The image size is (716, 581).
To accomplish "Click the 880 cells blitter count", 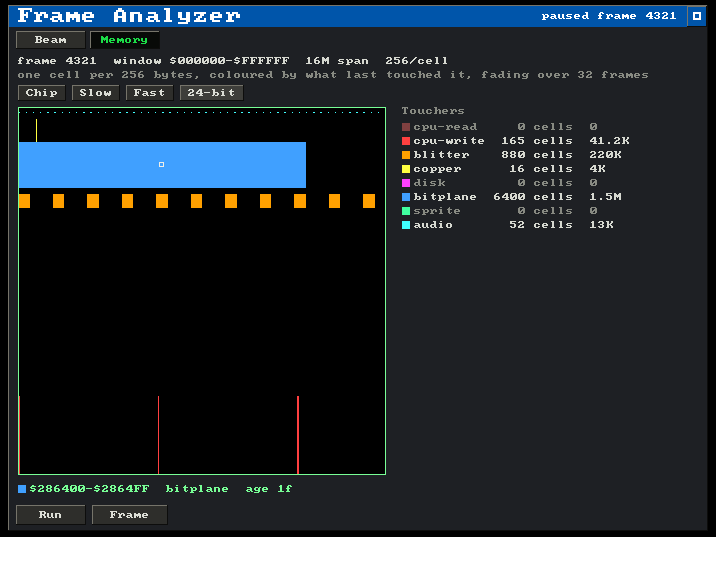I will tap(537, 155).
